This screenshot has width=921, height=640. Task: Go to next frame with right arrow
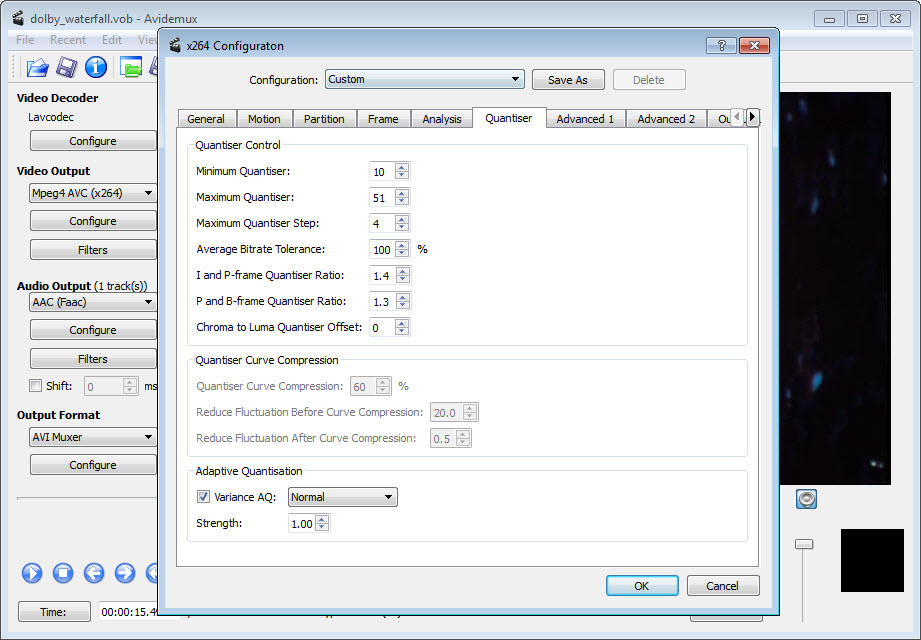click(x=125, y=572)
